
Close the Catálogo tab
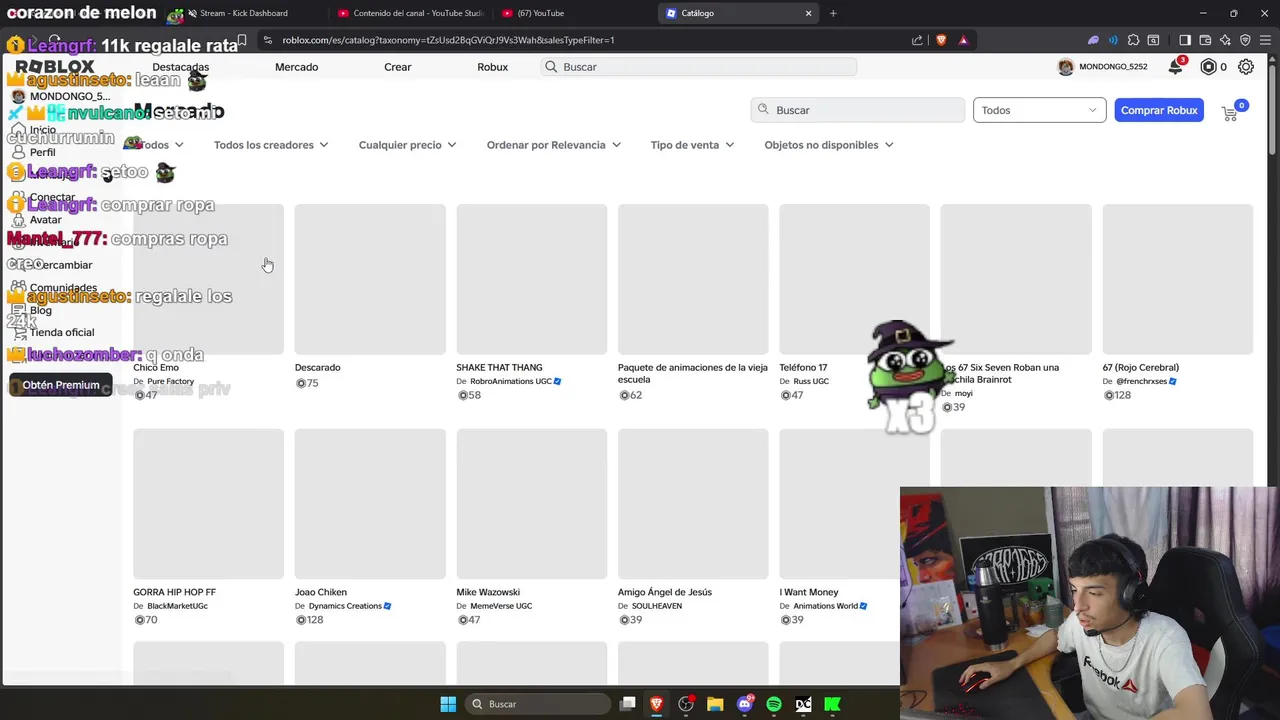pyautogui.click(x=808, y=13)
